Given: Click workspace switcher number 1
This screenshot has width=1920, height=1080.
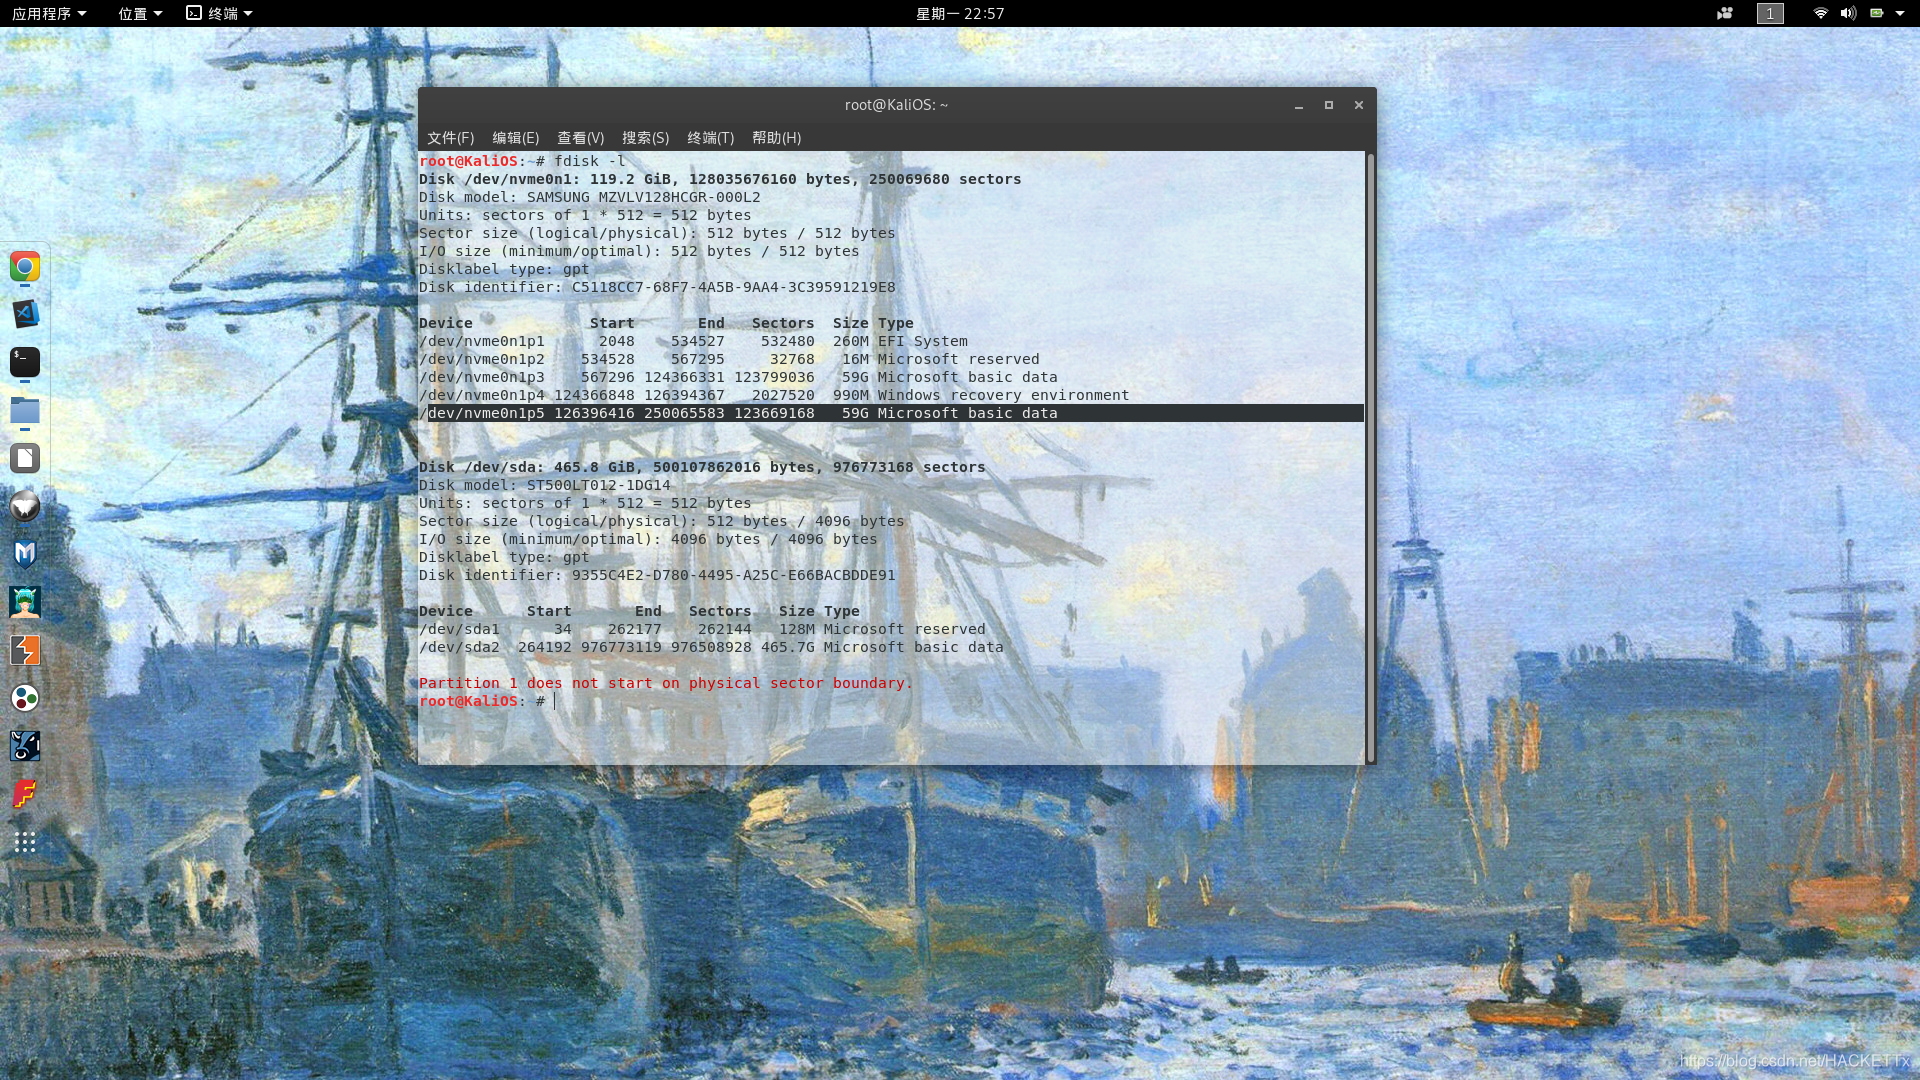Looking at the screenshot, I should 1770,13.
